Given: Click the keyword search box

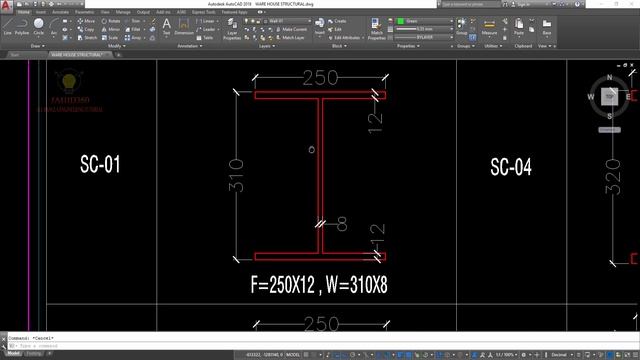Looking at the screenshot, I should [471, 4].
